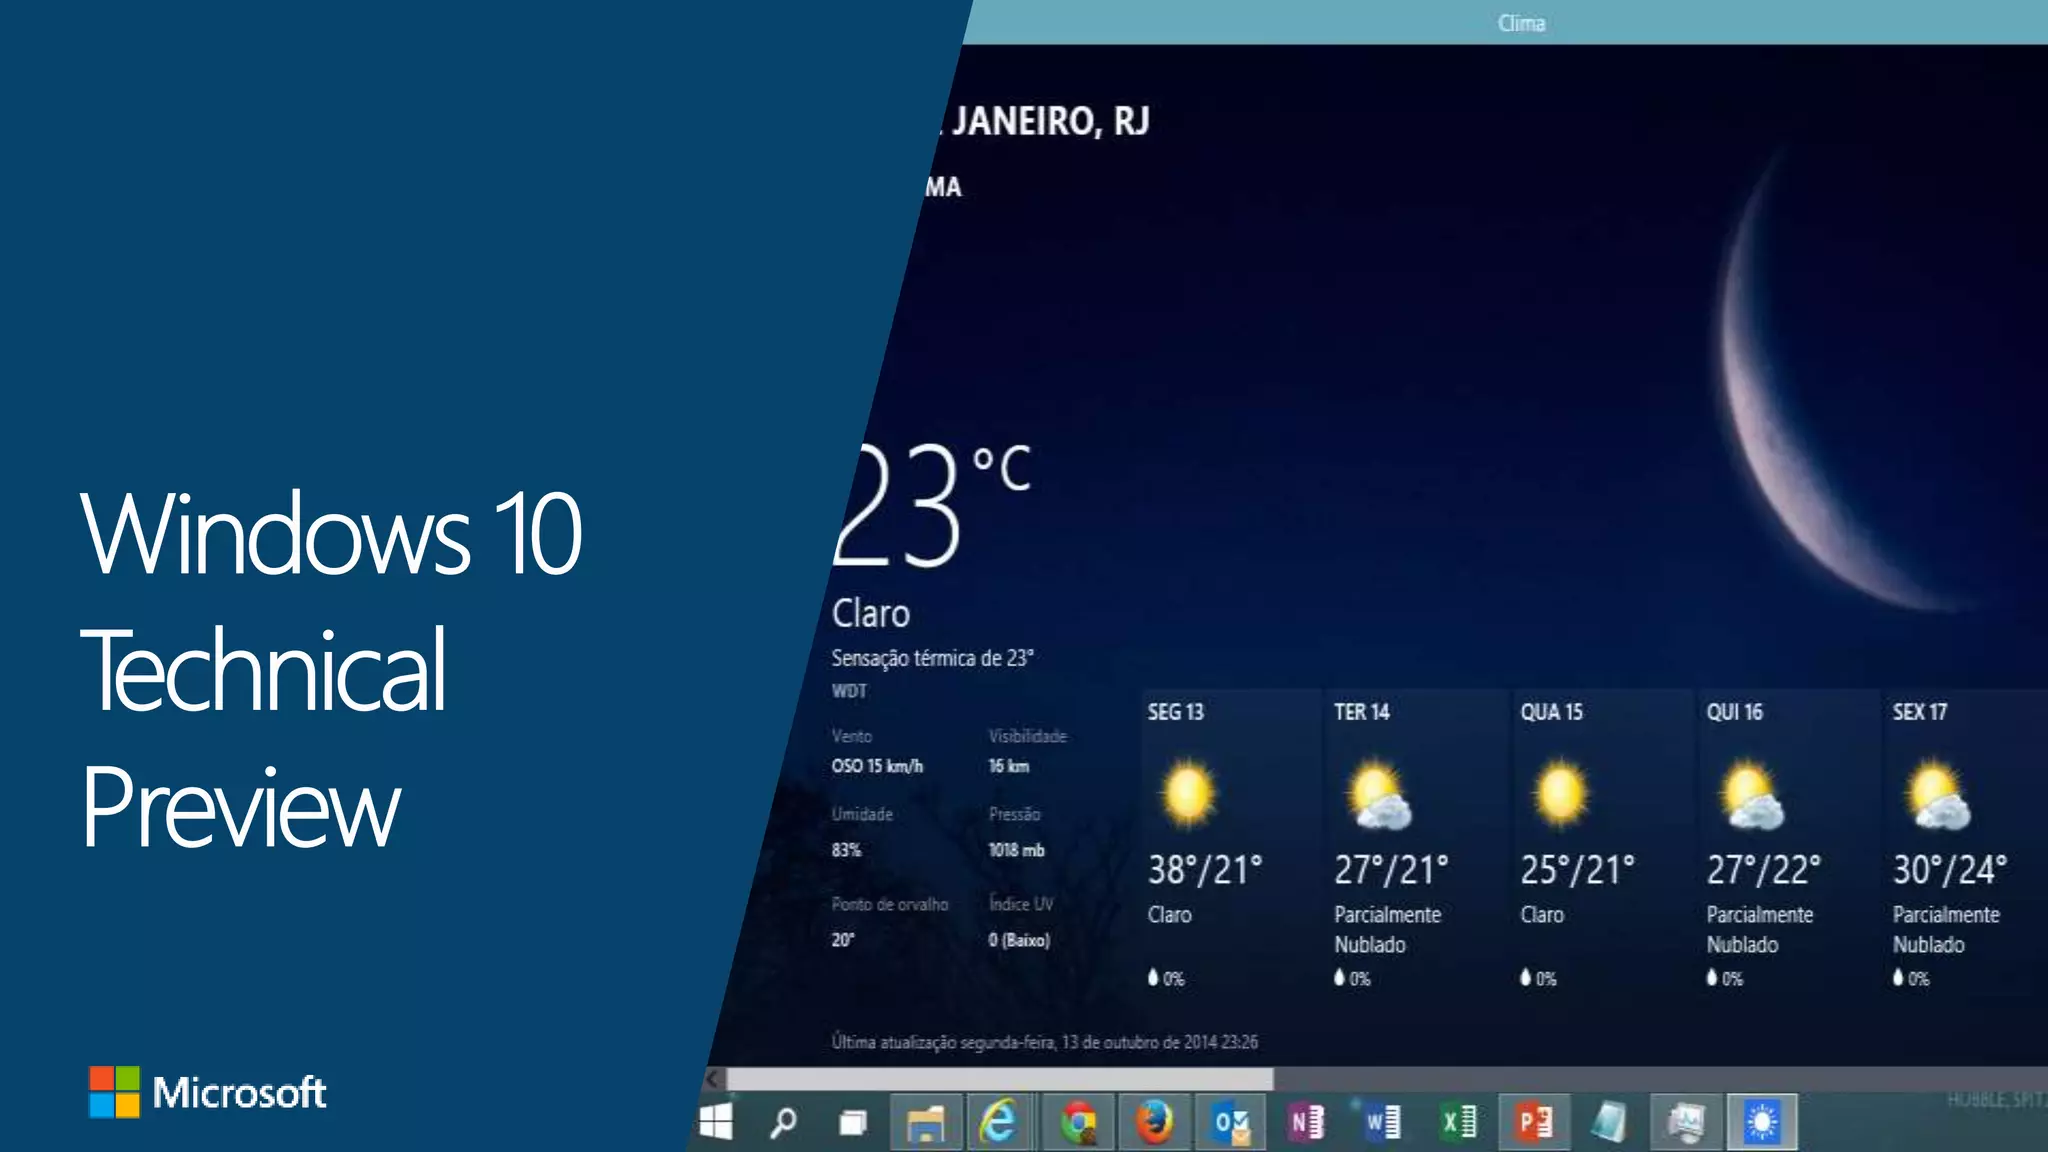Image resolution: width=2048 pixels, height=1152 pixels.
Task: Launch File Explorer from the taskbar
Action: tap(925, 1122)
